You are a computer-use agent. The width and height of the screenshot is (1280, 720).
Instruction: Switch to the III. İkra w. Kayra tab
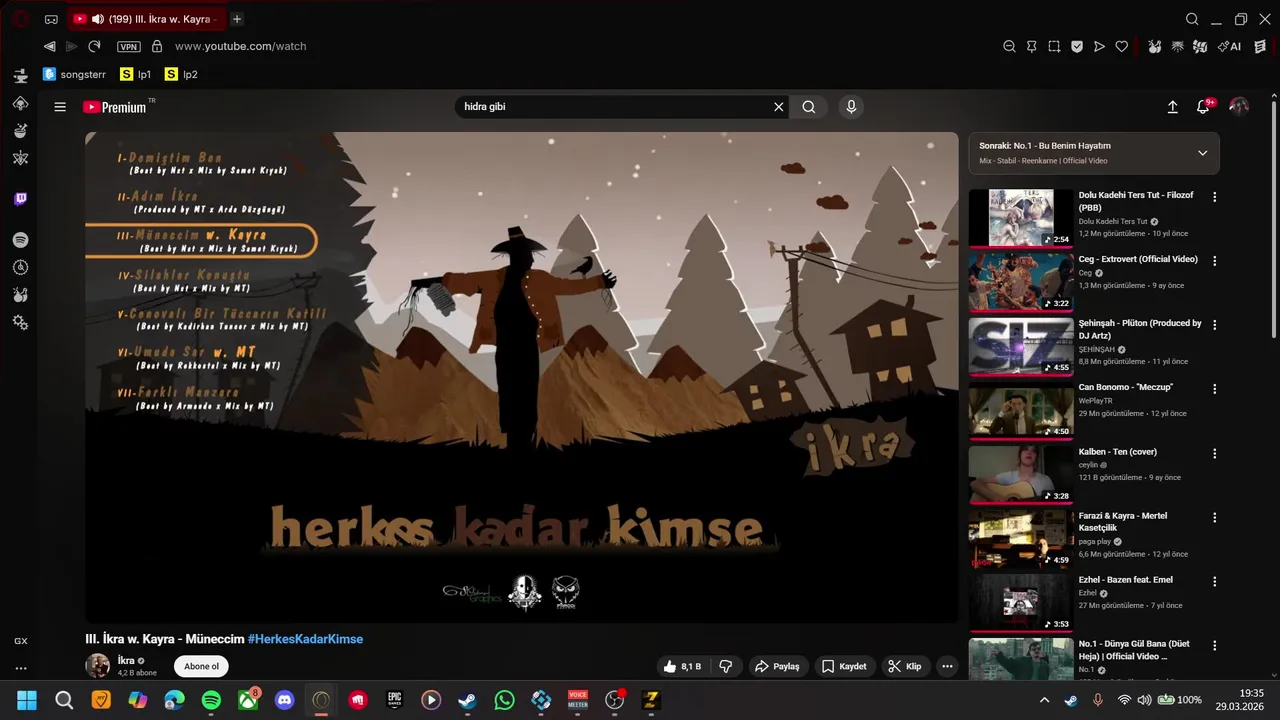tap(146, 19)
